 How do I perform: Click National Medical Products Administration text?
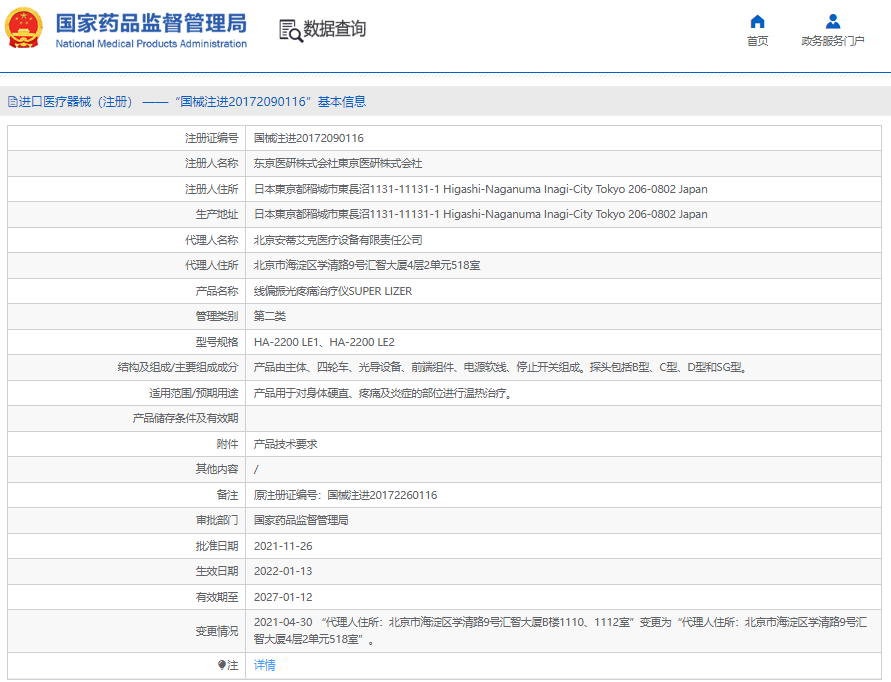151,44
